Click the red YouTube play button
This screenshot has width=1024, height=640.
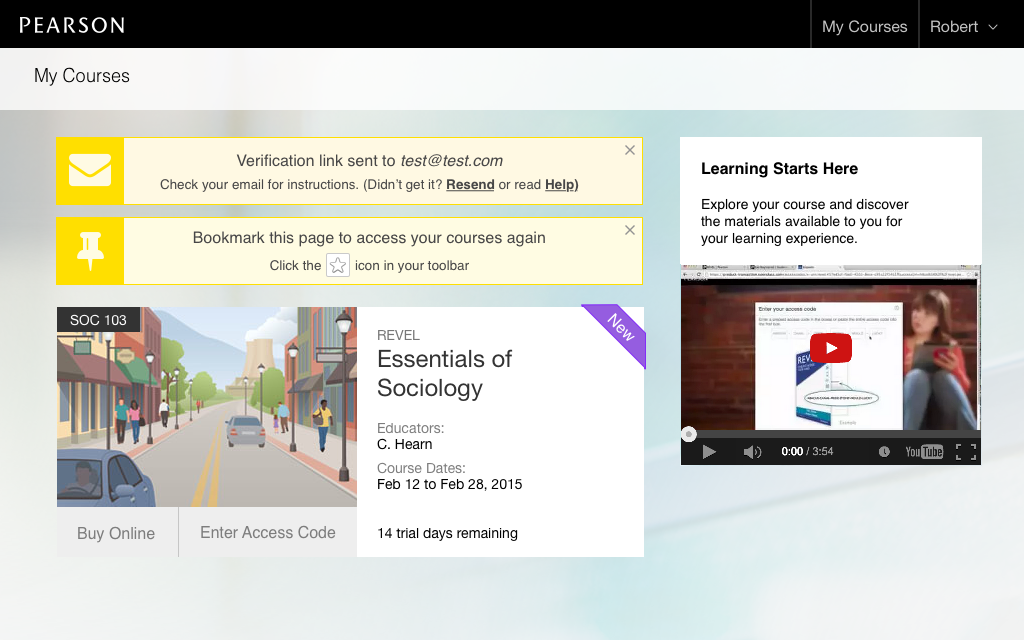click(831, 348)
